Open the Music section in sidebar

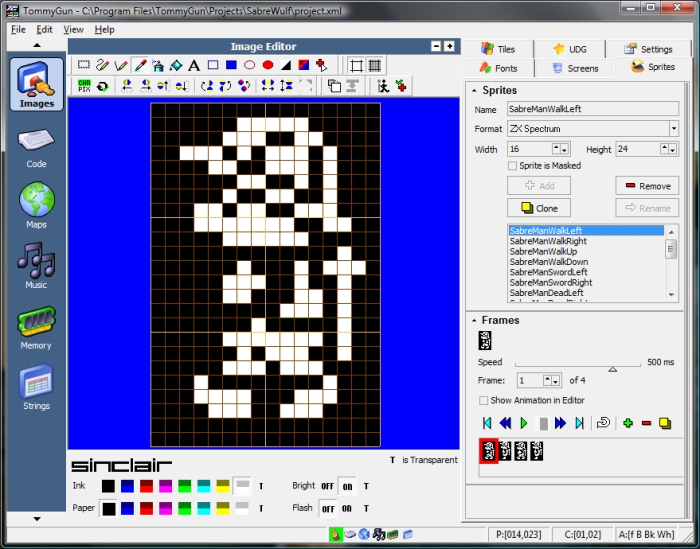pyautogui.click(x=36, y=266)
